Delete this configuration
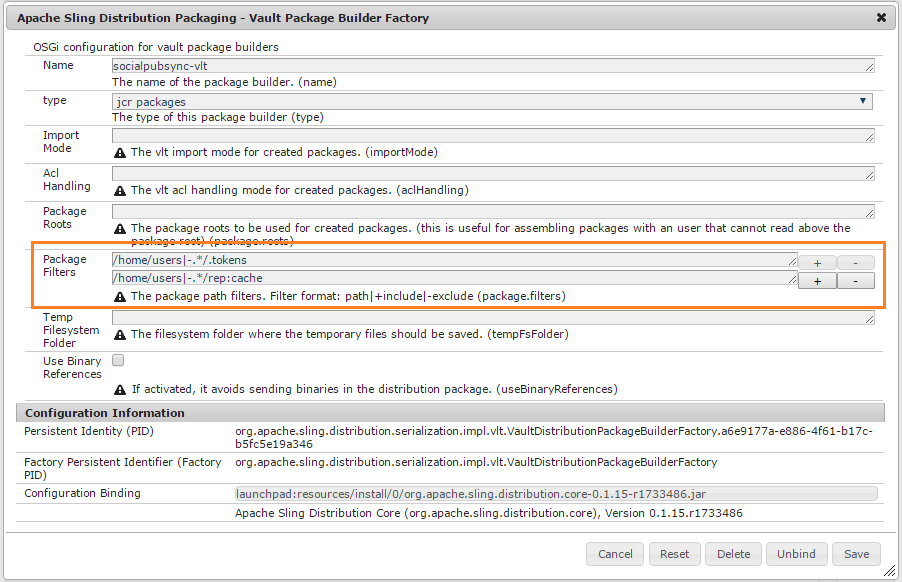902x582 pixels. coord(733,554)
